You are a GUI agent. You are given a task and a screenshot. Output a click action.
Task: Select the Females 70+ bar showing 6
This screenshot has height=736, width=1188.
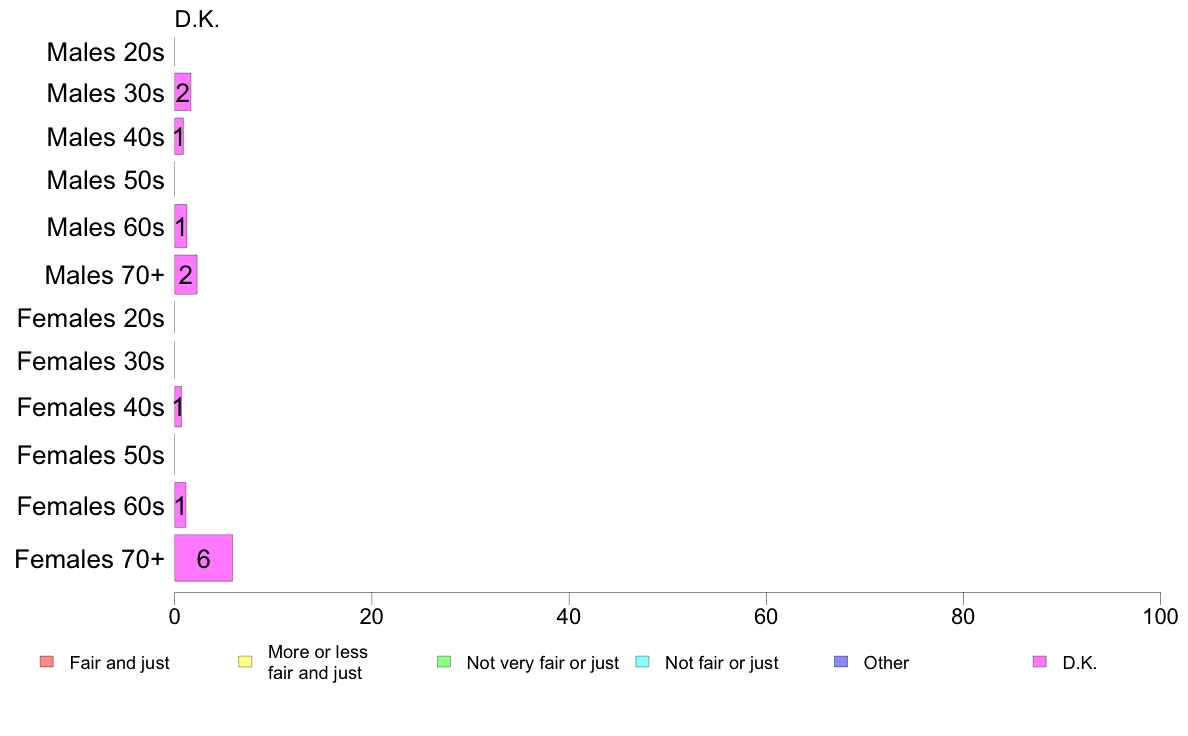tap(203, 558)
